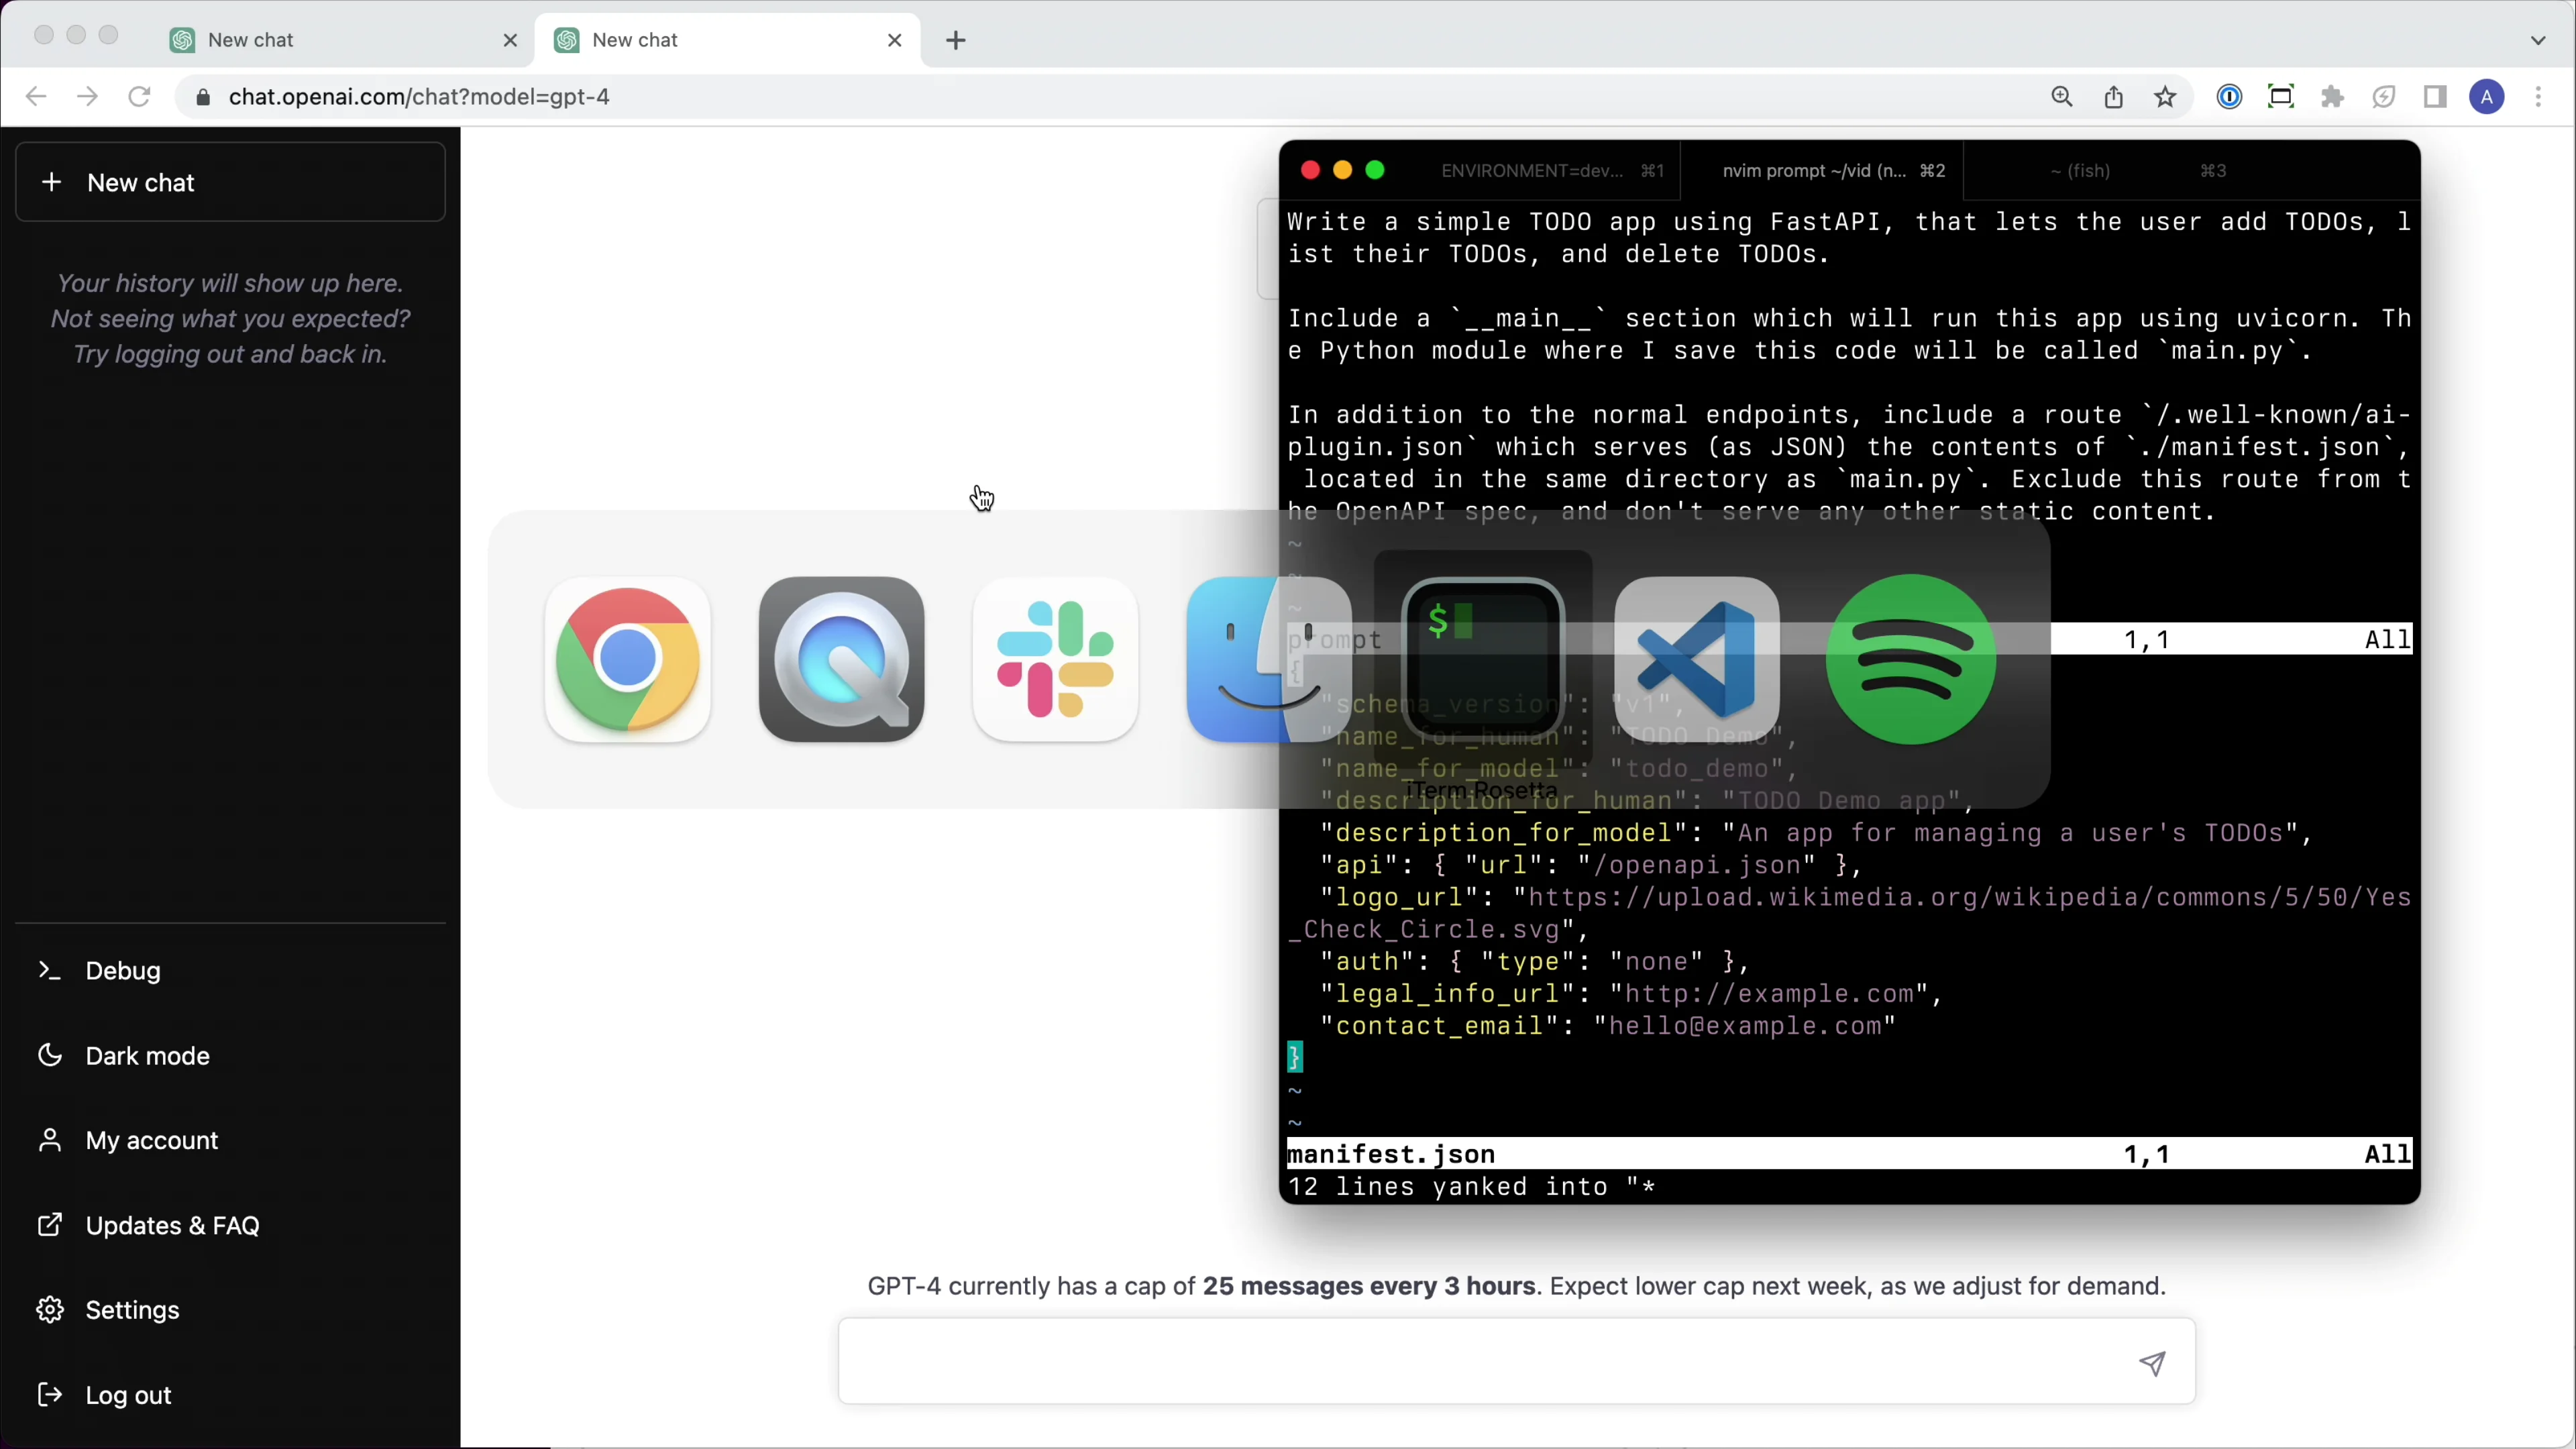Select QuickTime Player in app switcher
Screen dimensions: 2576x1449
point(841,660)
